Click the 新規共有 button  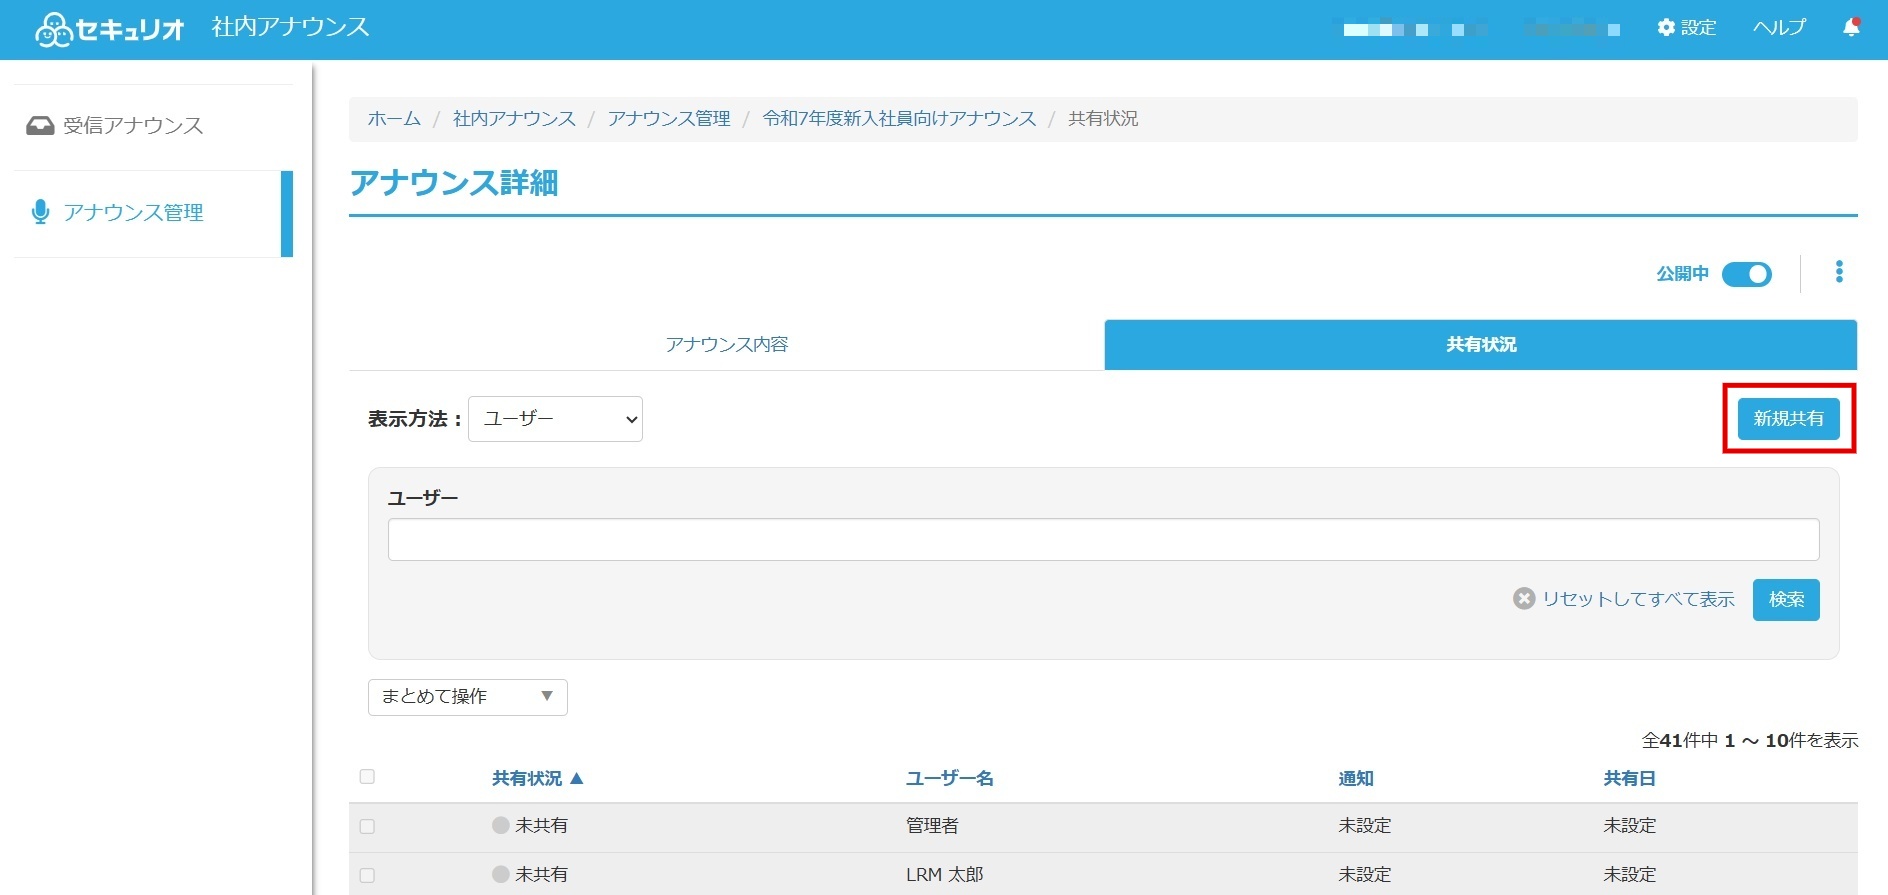1789,419
